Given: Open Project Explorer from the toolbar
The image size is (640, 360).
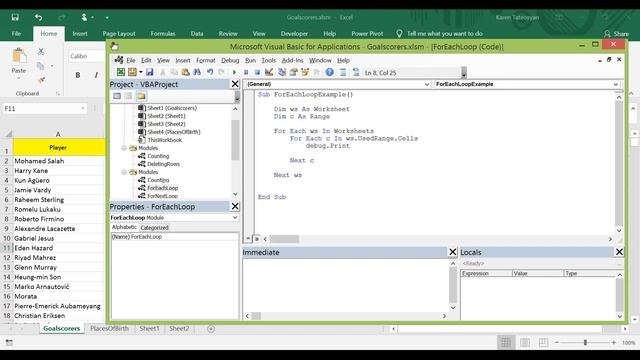Looking at the screenshot, I should pos(282,72).
